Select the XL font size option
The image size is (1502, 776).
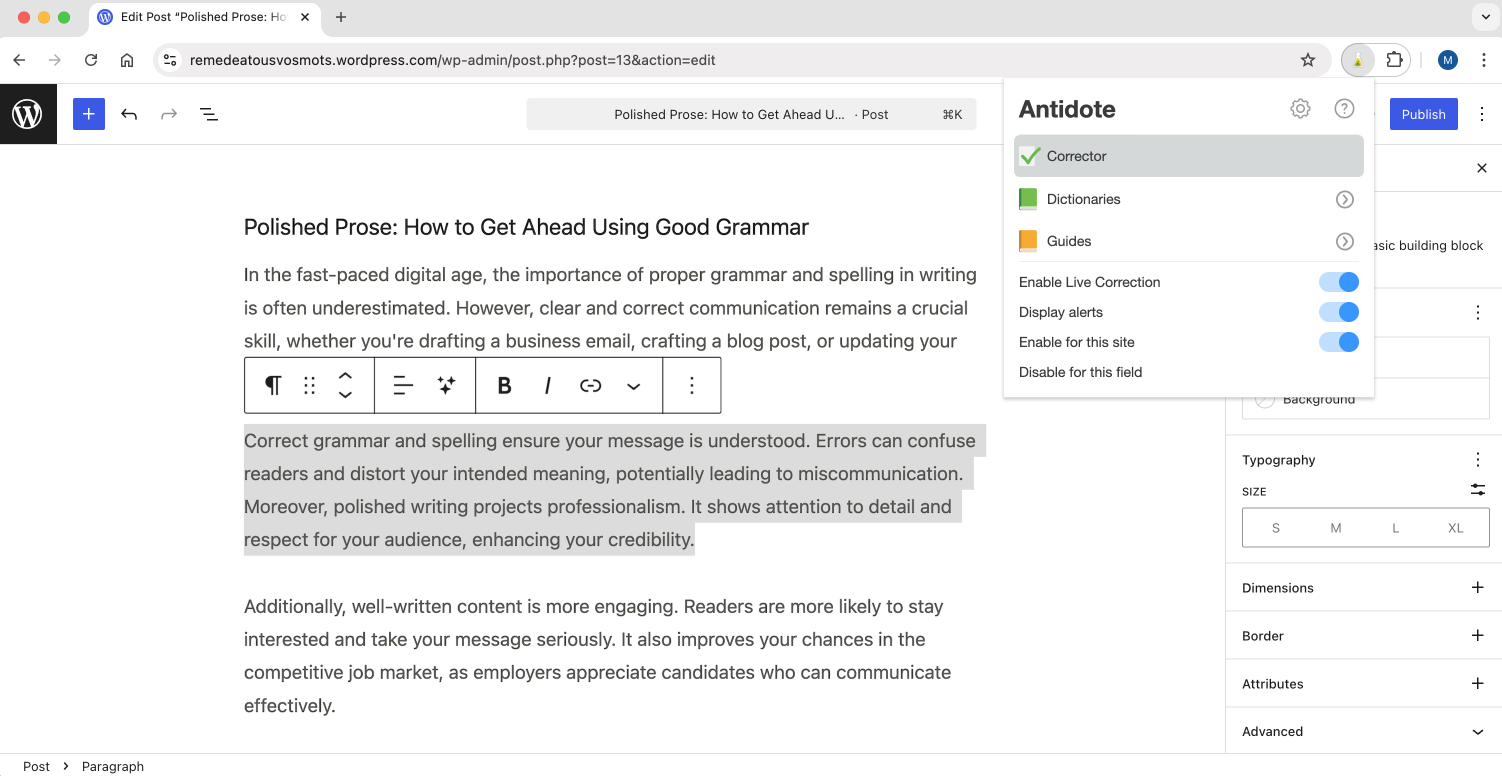(x=1455, y=528)
